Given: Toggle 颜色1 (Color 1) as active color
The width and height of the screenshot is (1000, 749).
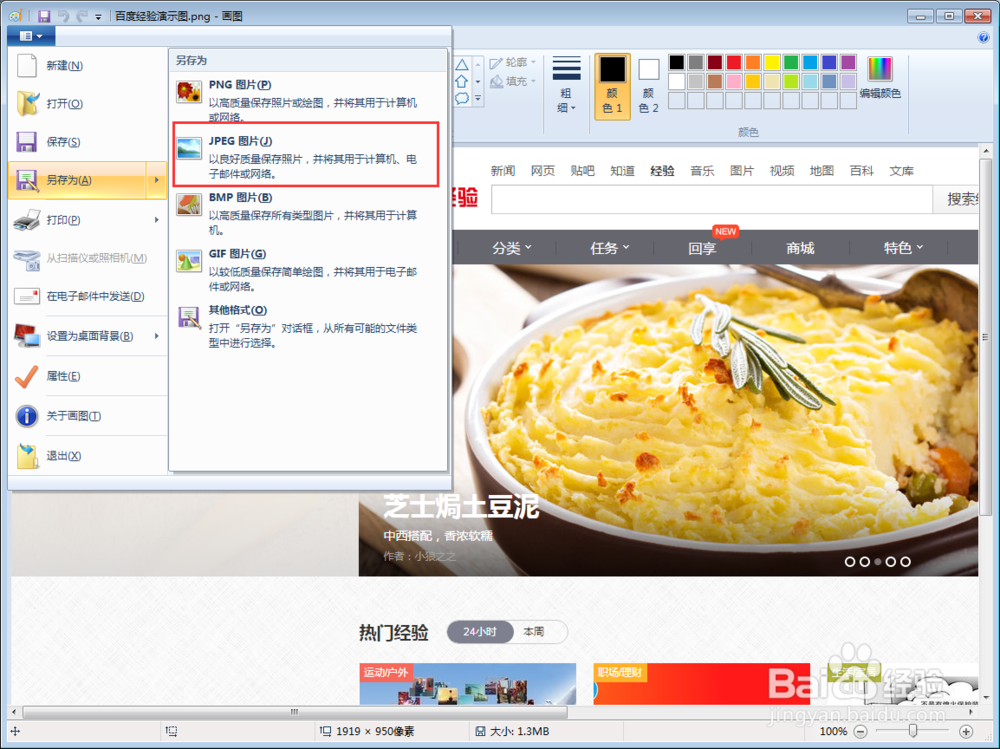Looking at the screenshot, I should tap(612, 82).
